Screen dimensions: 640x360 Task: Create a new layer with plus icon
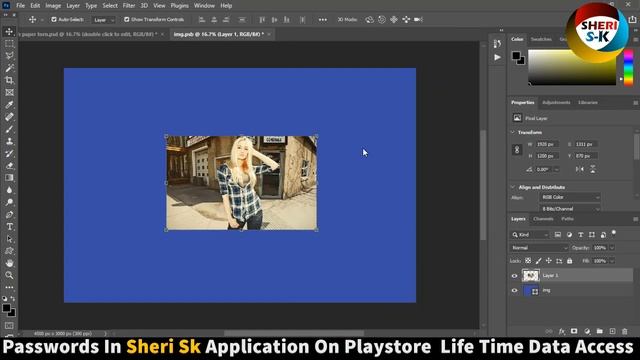[x=612, y=331]
